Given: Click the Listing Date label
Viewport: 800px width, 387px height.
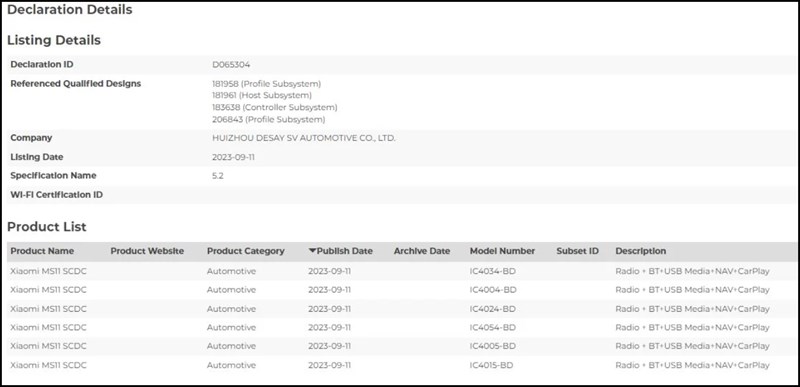Looking at the screenshot, I should coord(37,157).
